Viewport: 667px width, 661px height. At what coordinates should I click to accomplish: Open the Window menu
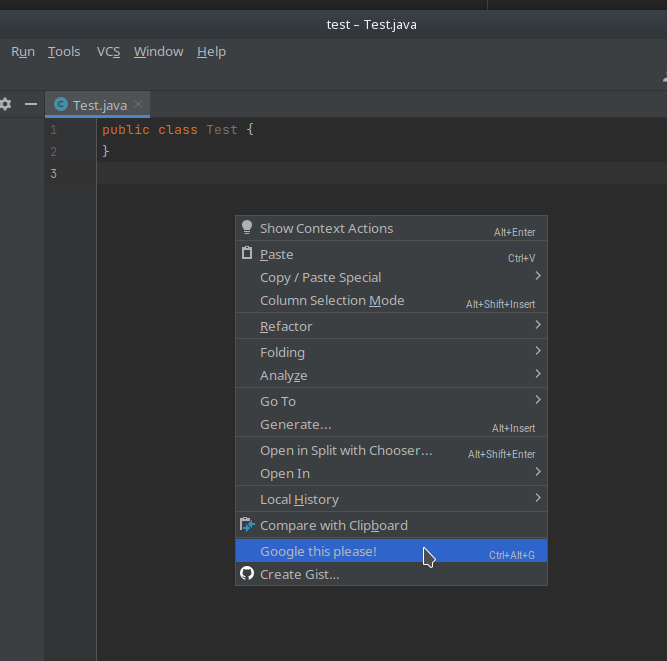tap(158, 51)
